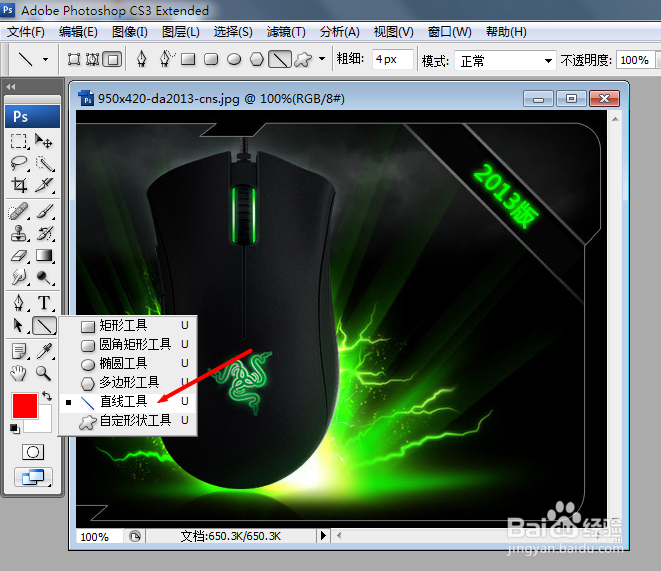The height and width of the screenshot is (571, 661).
Task: Choose Rounded Rectangle shape in options bar
Action: 211,59
